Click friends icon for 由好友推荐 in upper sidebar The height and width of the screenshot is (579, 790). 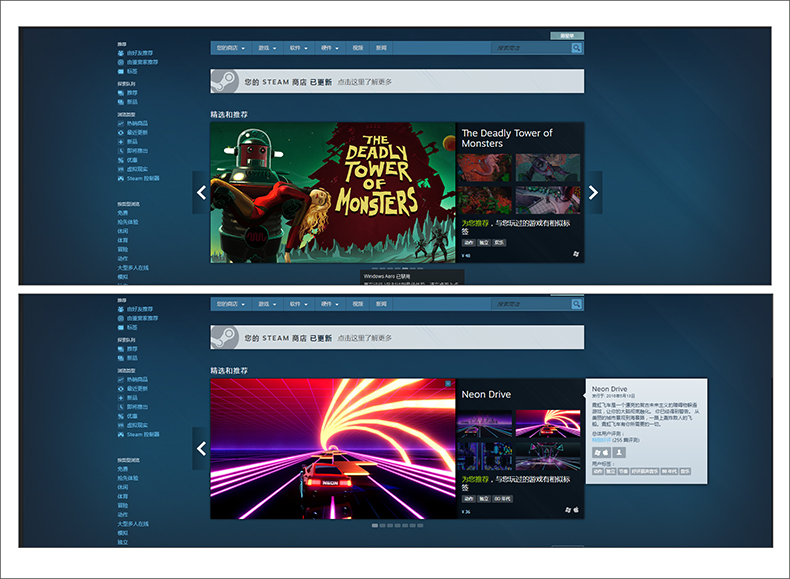121,53
